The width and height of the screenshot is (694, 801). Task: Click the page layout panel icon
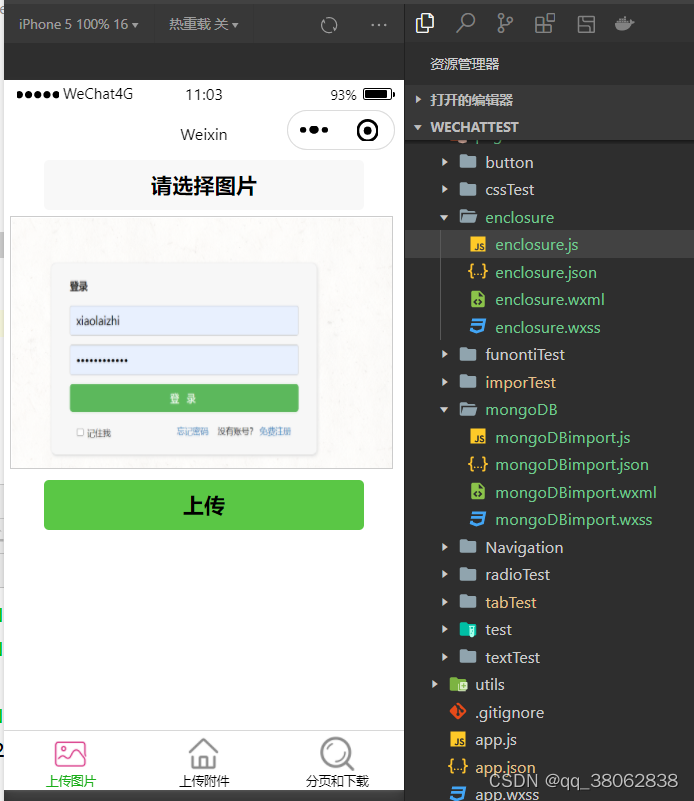point(586,24)
